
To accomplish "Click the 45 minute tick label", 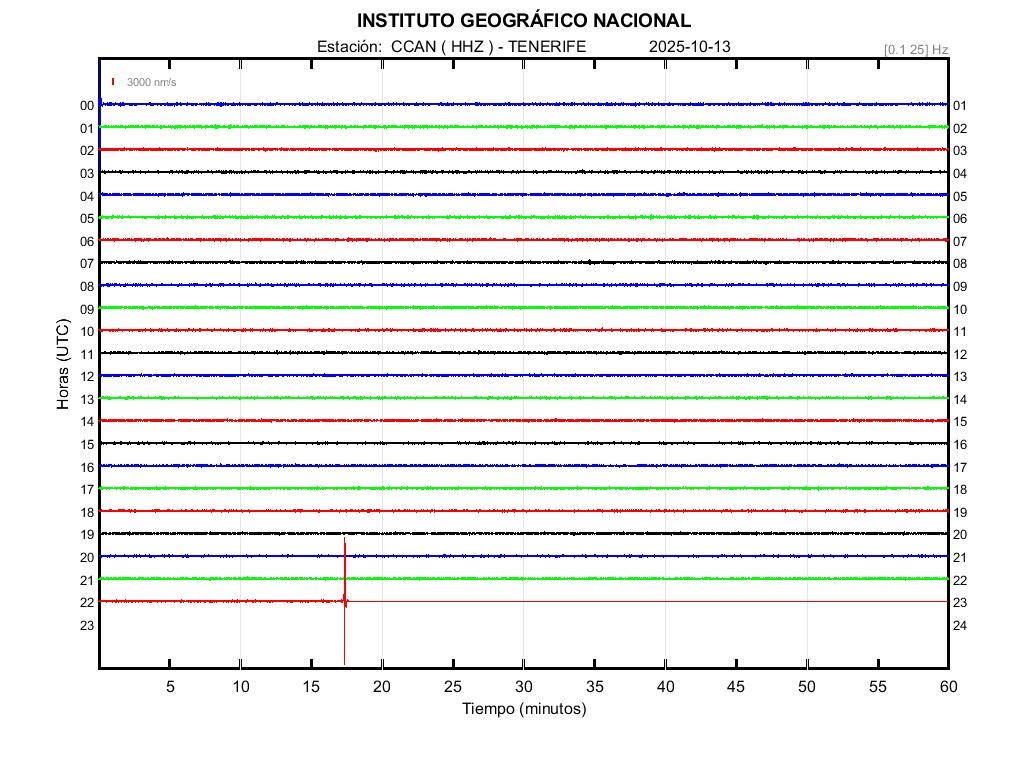I will pos(735,686).
